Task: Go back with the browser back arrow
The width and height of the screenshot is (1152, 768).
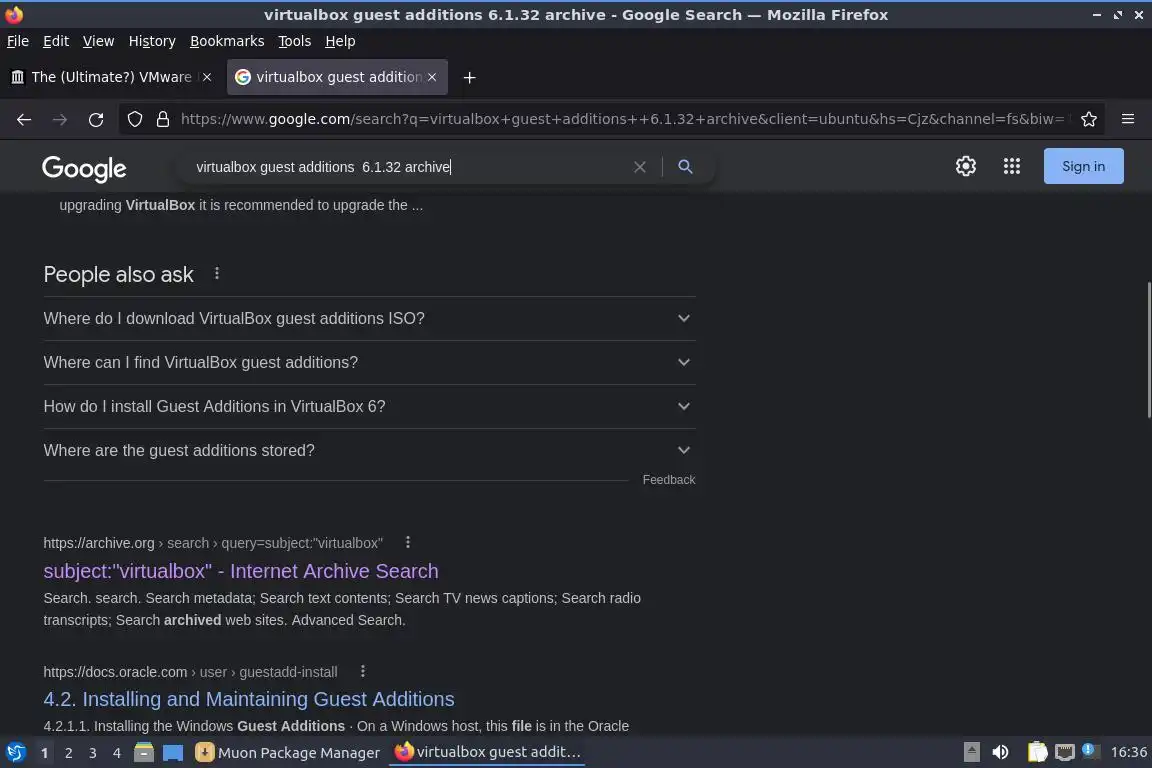Action: click(24, 120)
